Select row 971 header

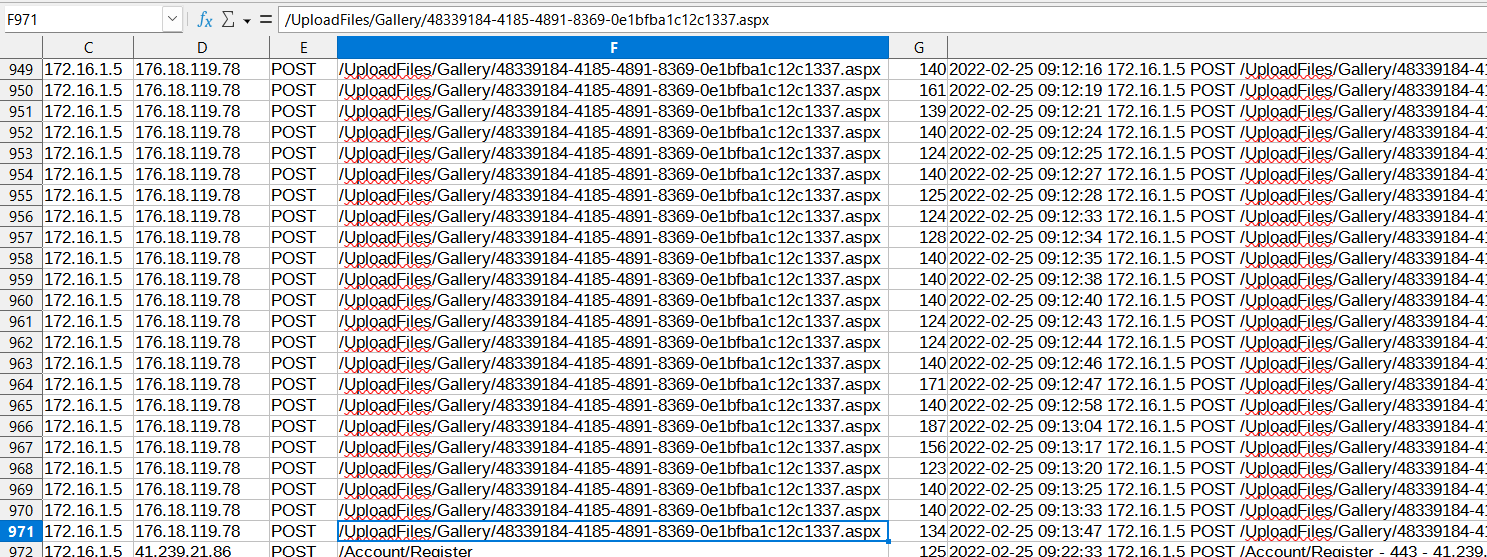coord(21,531)
